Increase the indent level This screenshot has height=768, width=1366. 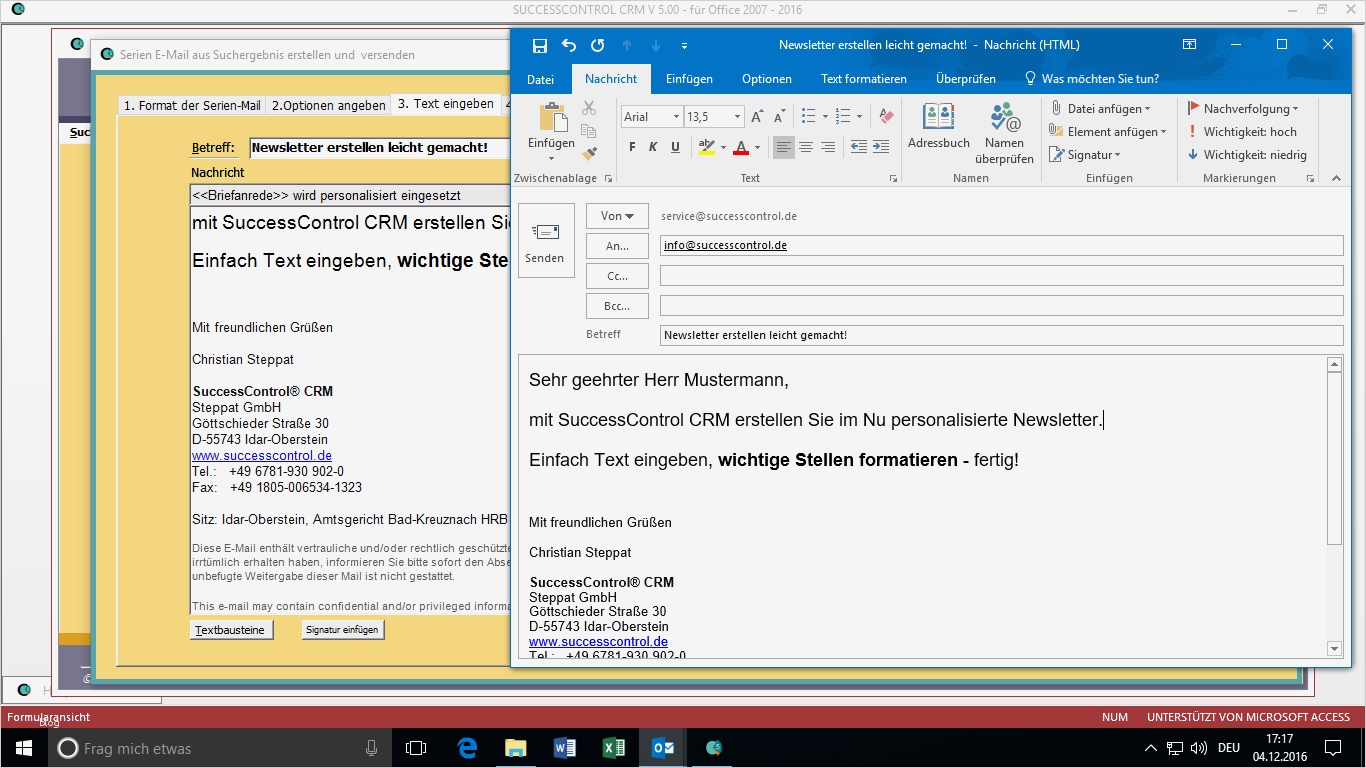click(x=880, y=147)
